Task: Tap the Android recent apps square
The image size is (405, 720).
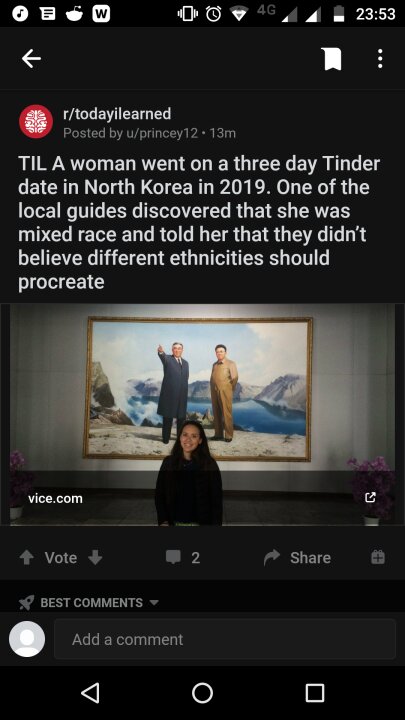Action: pyautogui.click(x=315, y=692)
